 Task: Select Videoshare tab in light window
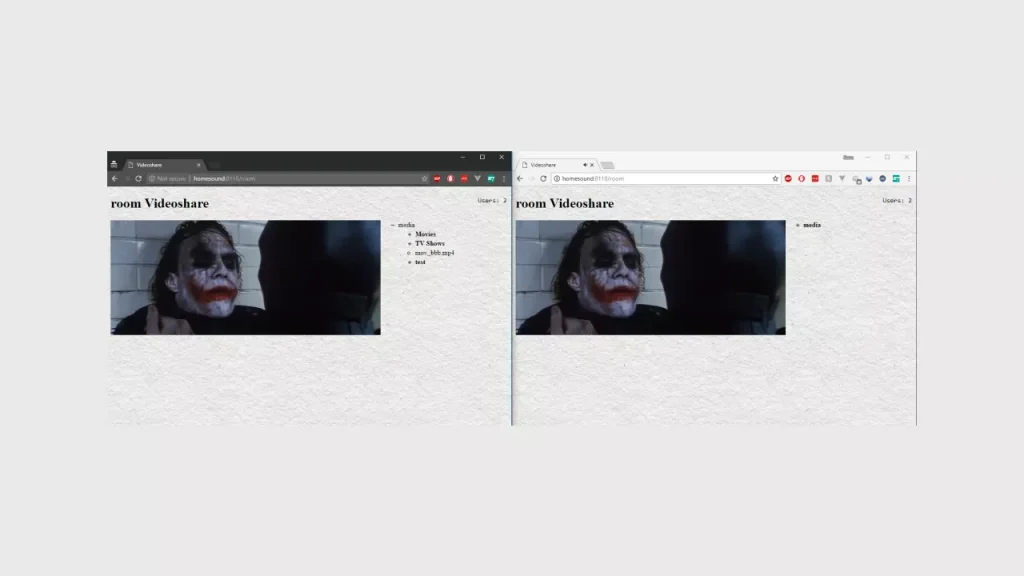pos(558,165)
